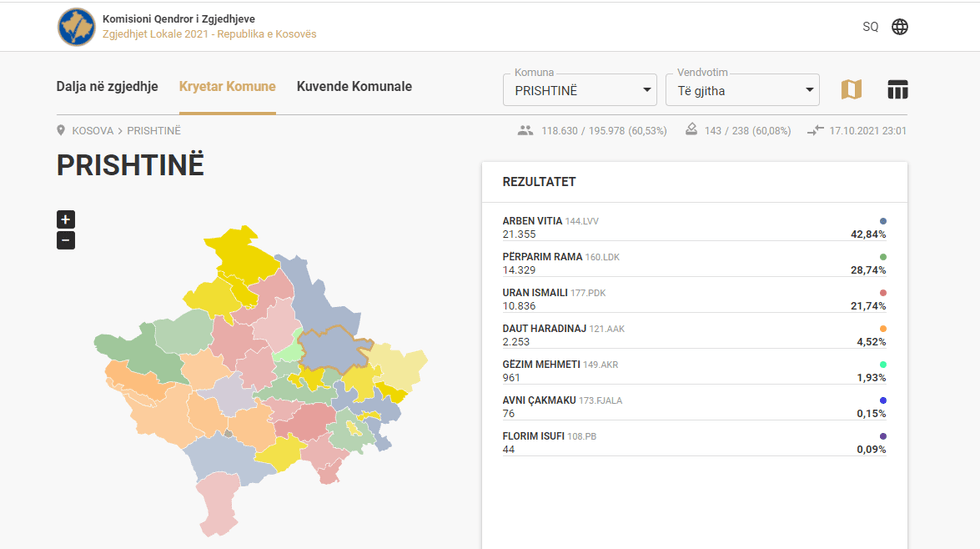
Task: Click the PRISHTINË breadcrumb link
Action: pos(154,131)
